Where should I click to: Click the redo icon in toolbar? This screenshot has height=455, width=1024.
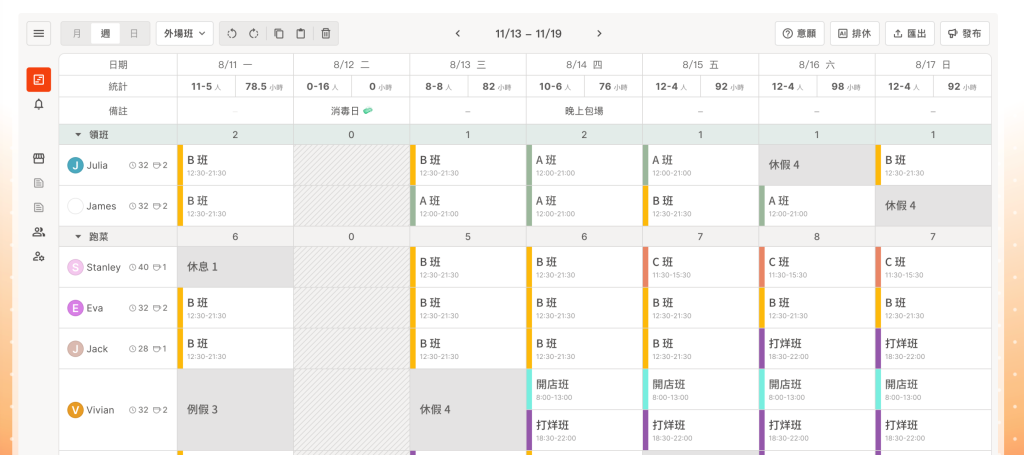point(255,33)
